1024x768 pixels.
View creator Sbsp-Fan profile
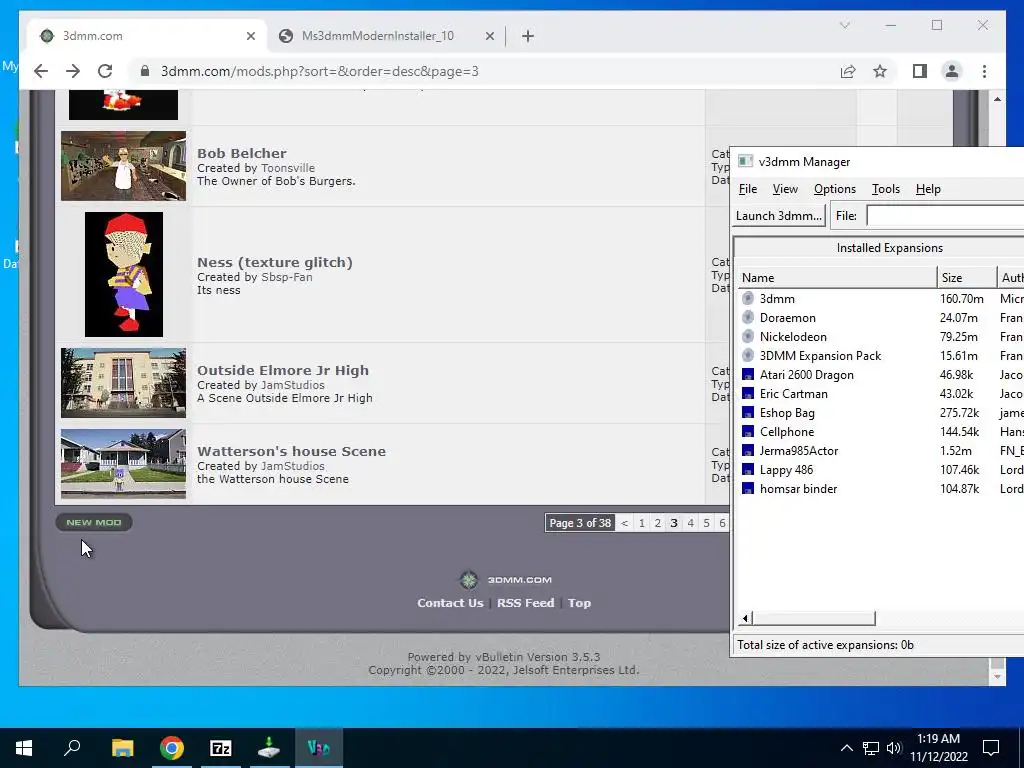pyautogui.click(x=287, y=277)
